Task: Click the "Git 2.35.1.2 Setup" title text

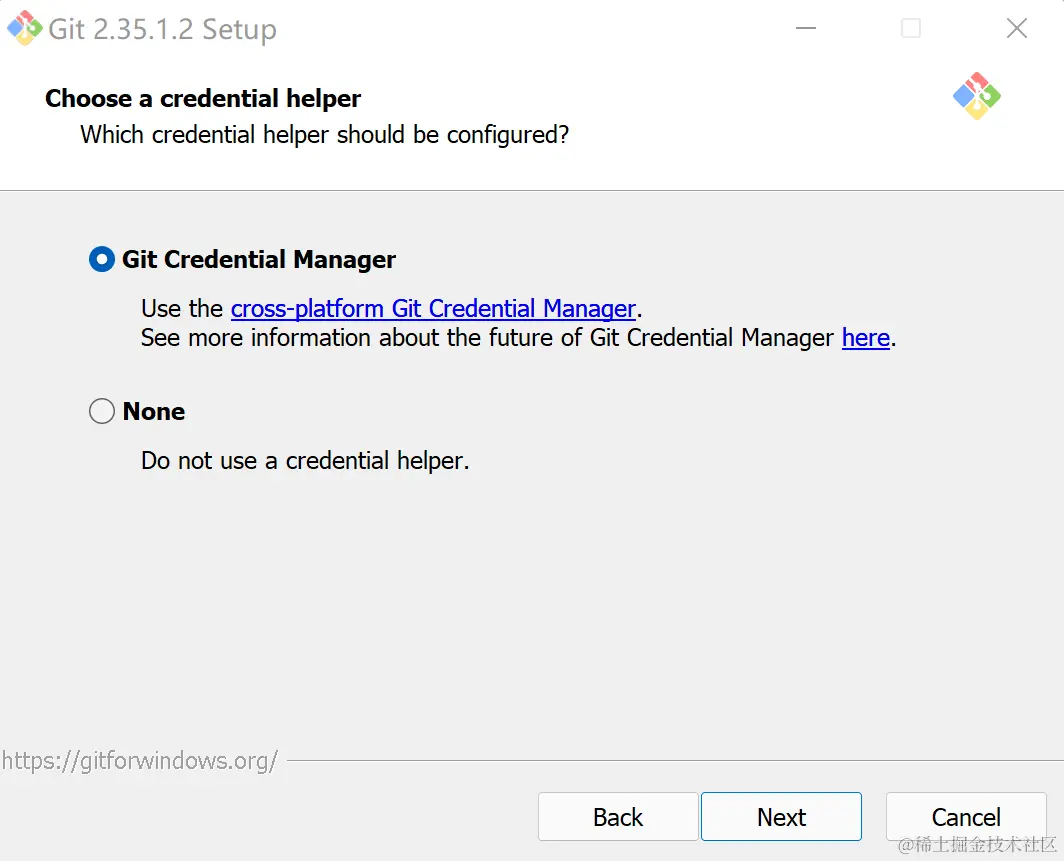Action: pos(162,29)
